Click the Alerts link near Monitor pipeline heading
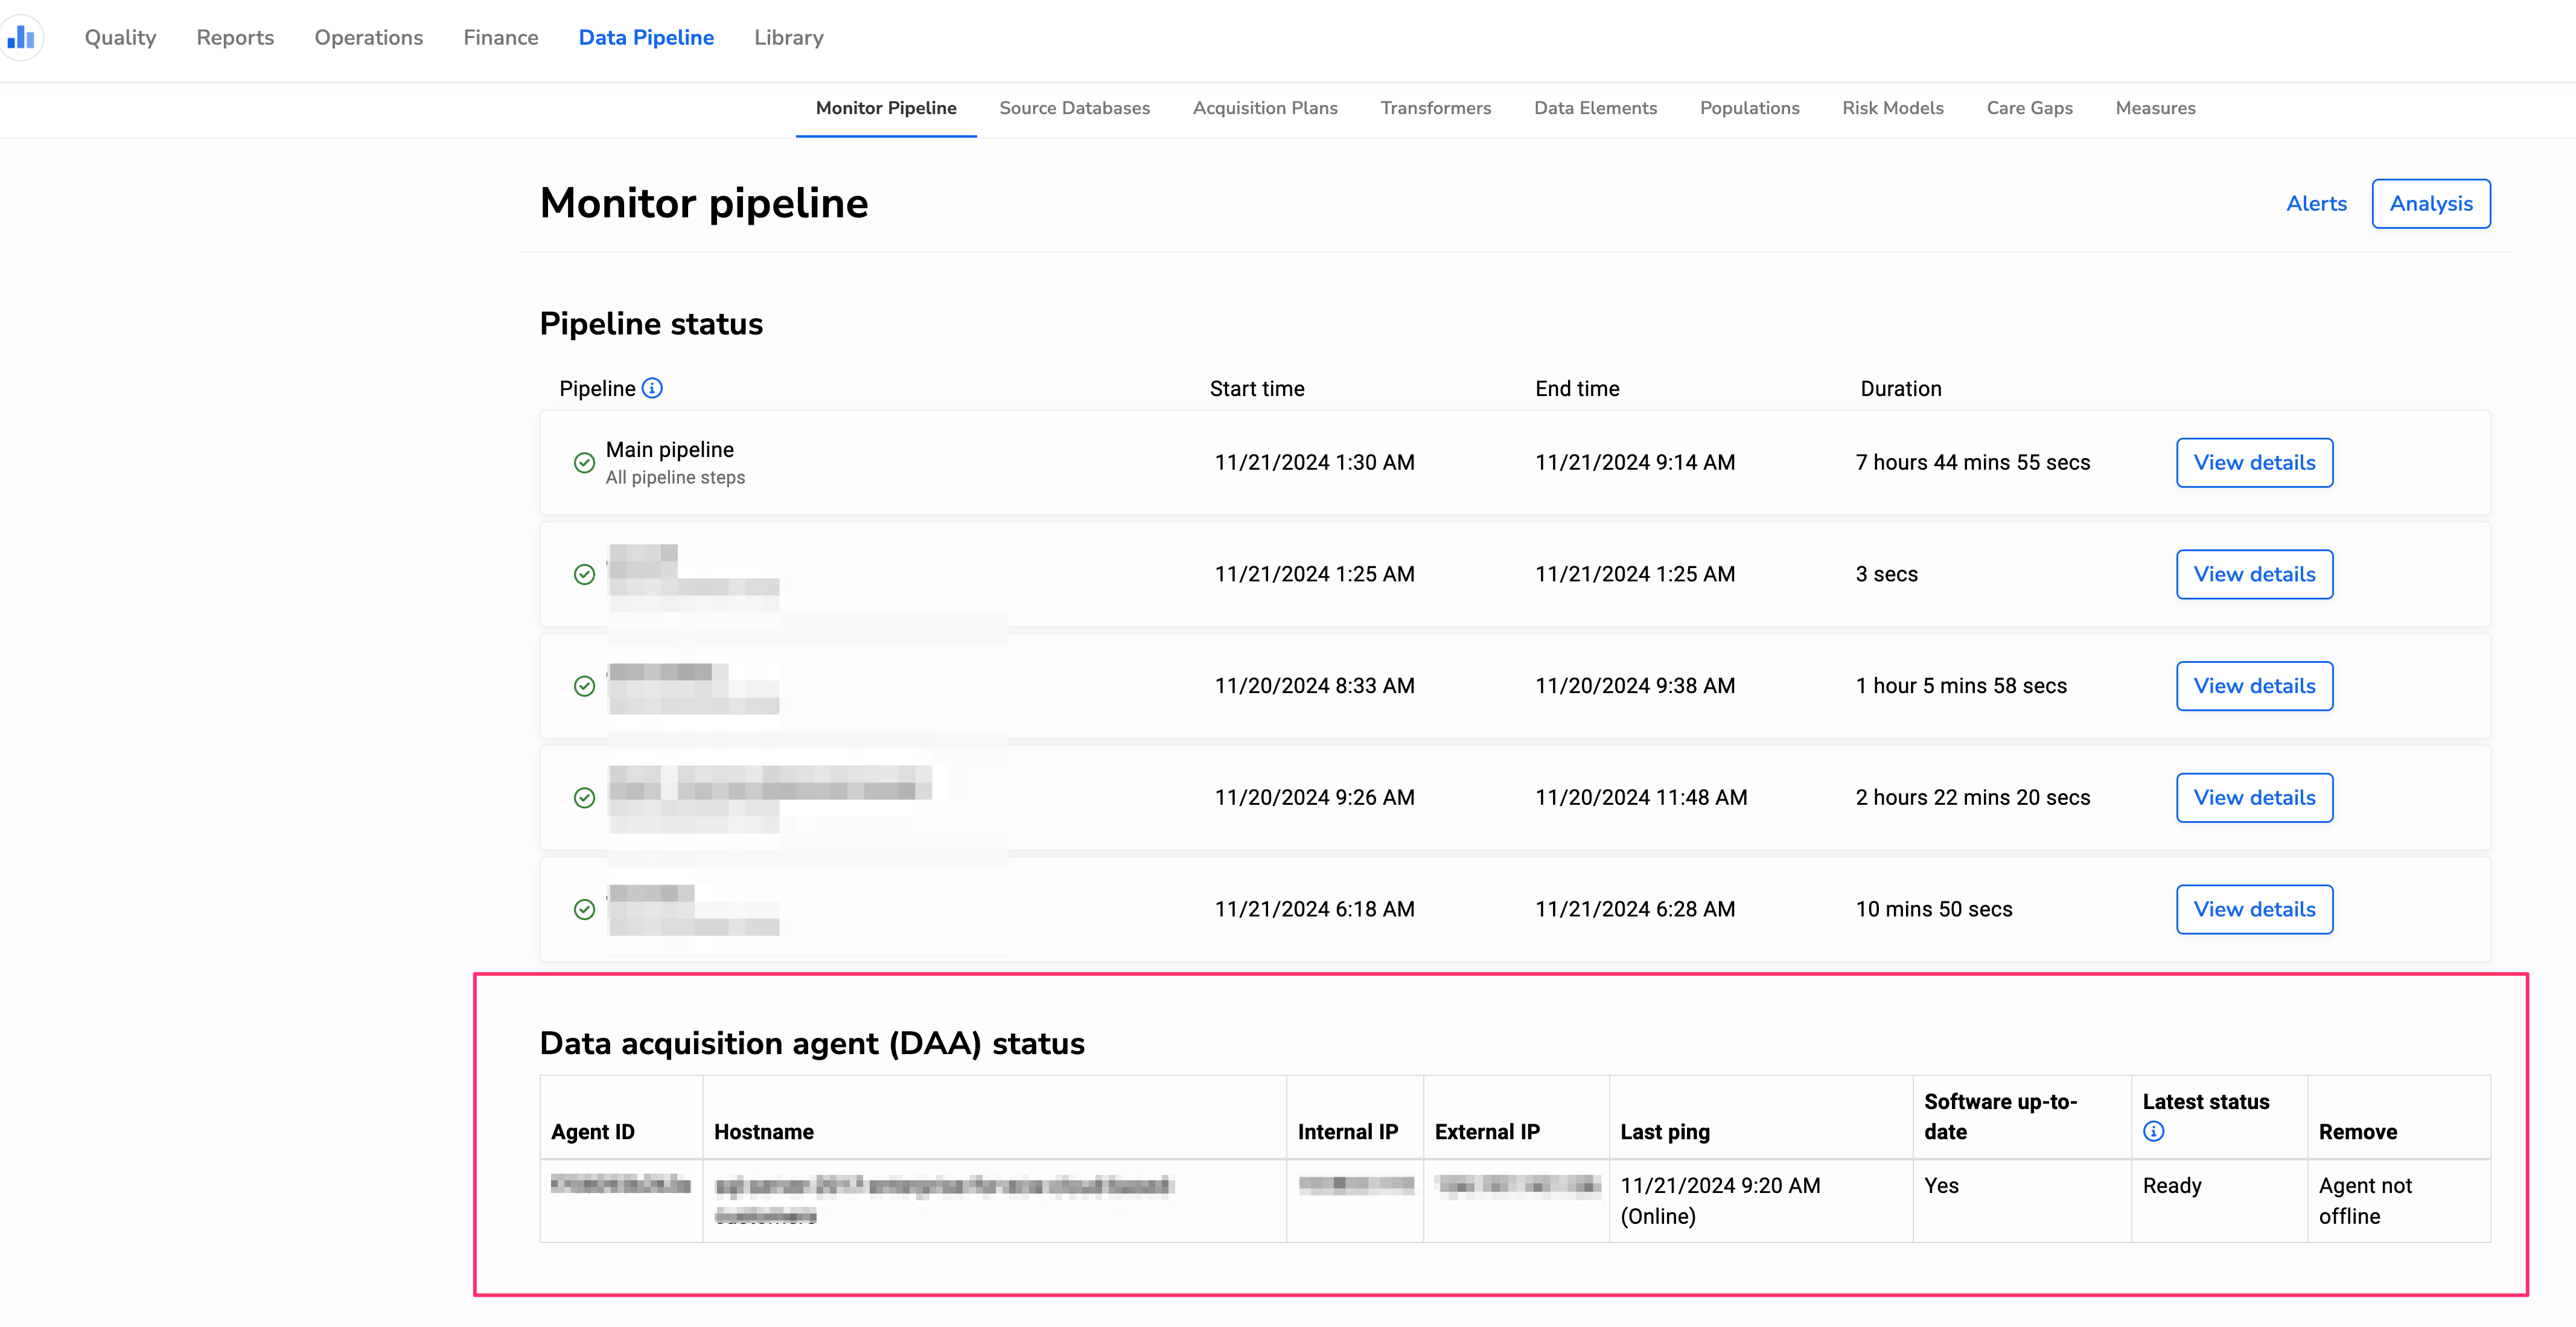The height and width of the screenshot is (1327, 2576). point(2316,203)
